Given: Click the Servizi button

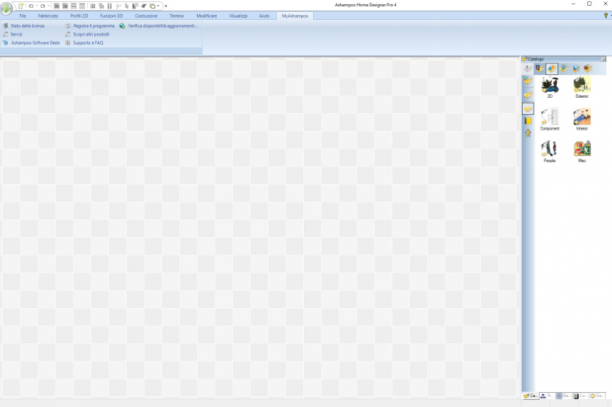Looking at the screenshot, I should [12, 34].
